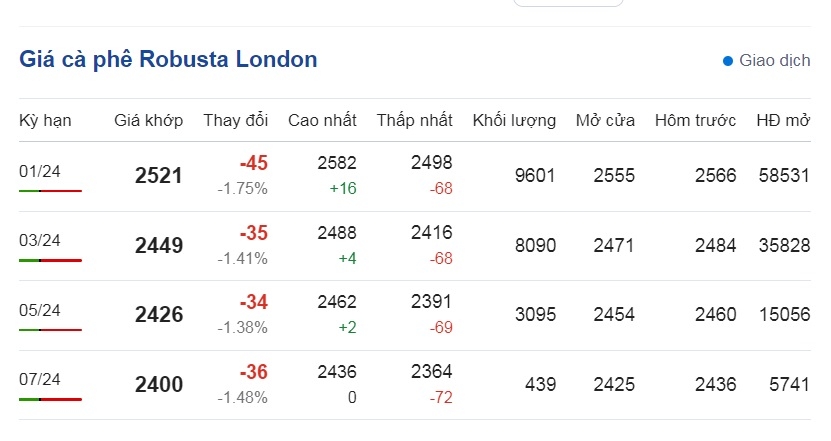Screen dimensions: 831x441
Task: Click the blue Giao dịch status dot
Action: [728, 61]
